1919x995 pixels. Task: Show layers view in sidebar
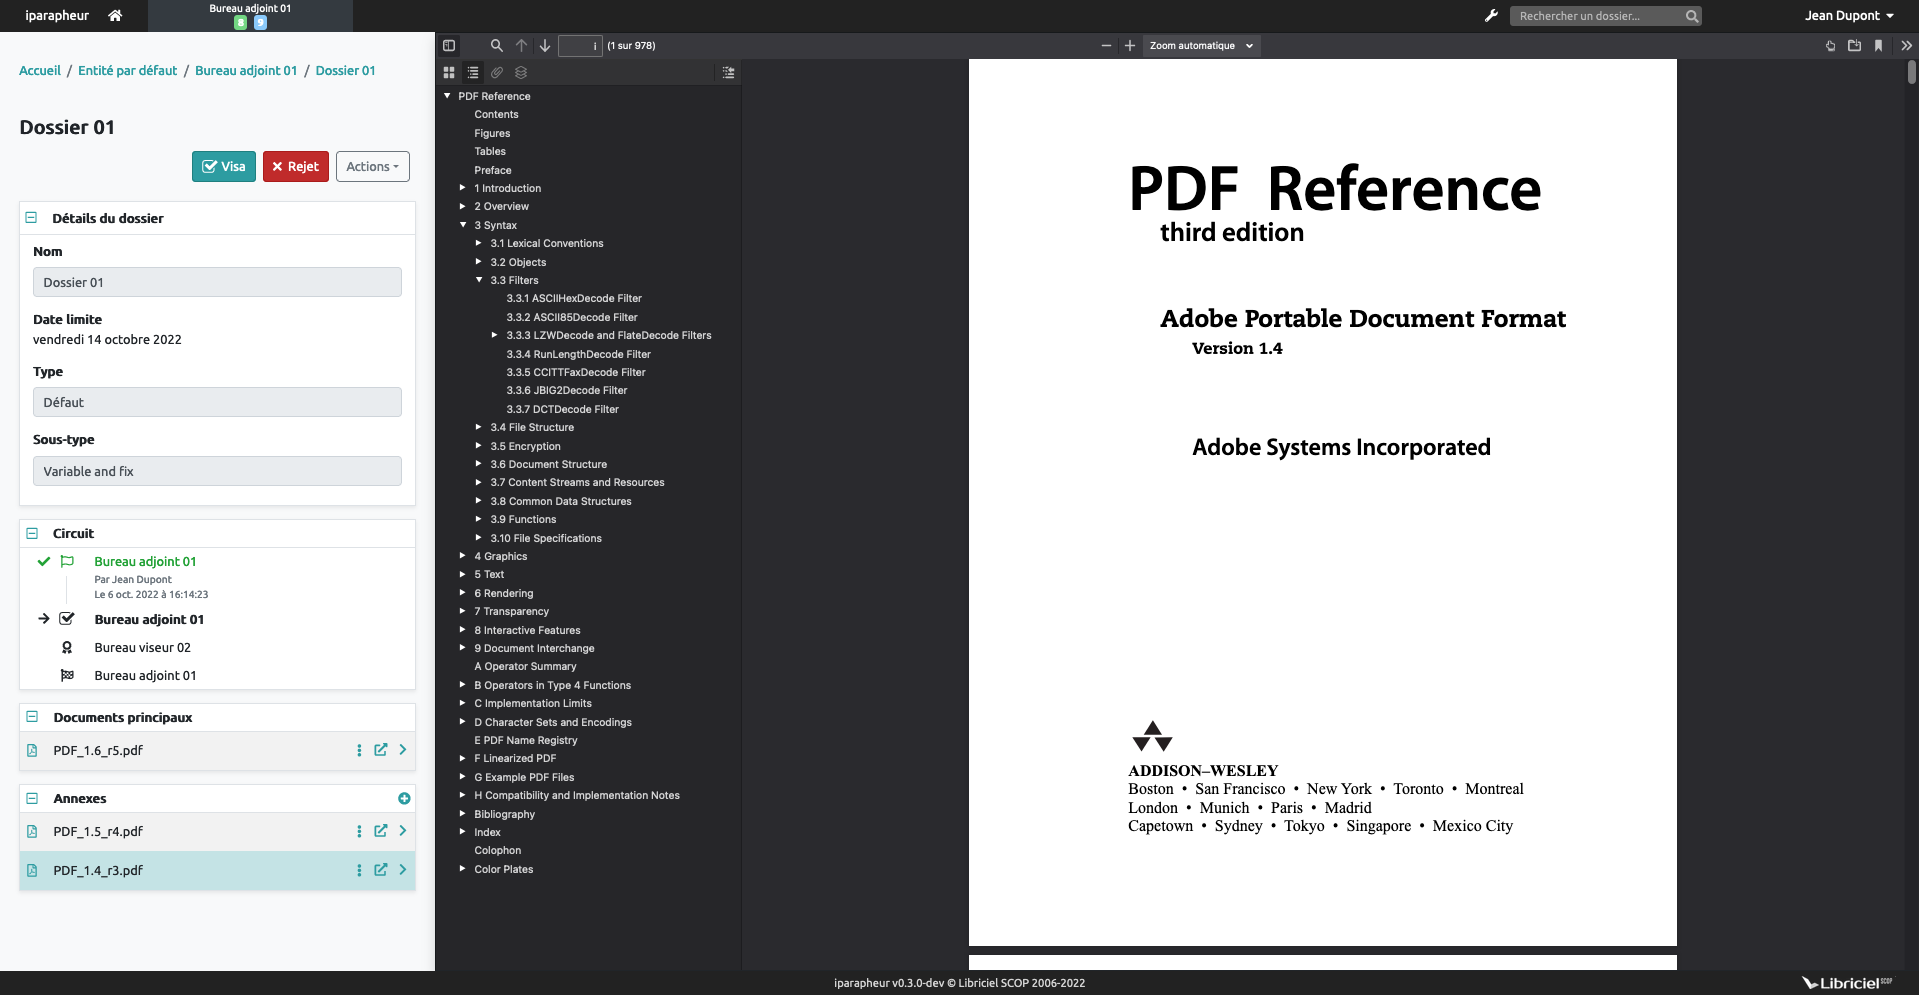(521, 72)
